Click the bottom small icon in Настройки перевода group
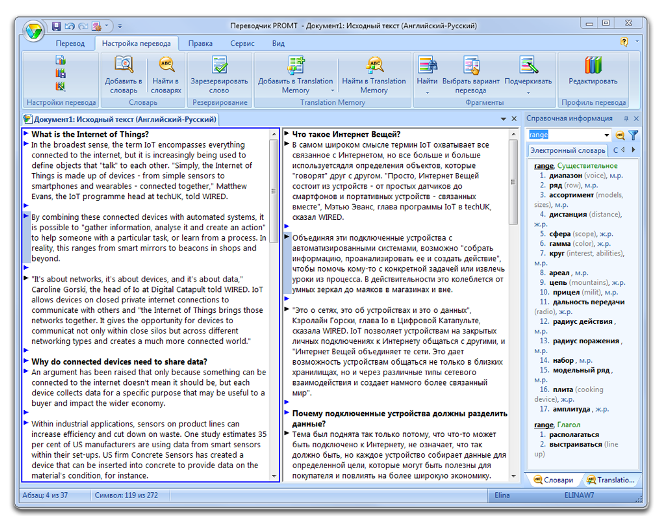The image size is (658, 516). tap(60, 86)
